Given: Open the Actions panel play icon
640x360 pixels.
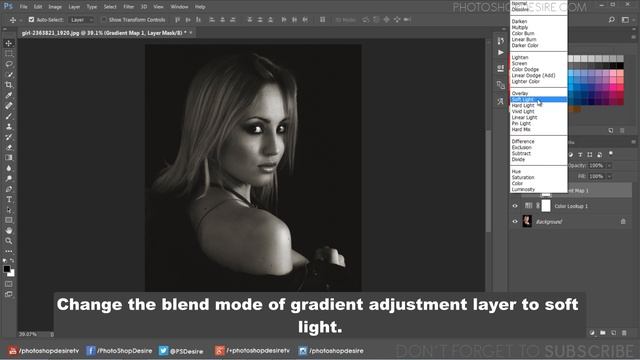Looking at the screenshot, I should tap(501, 53).
